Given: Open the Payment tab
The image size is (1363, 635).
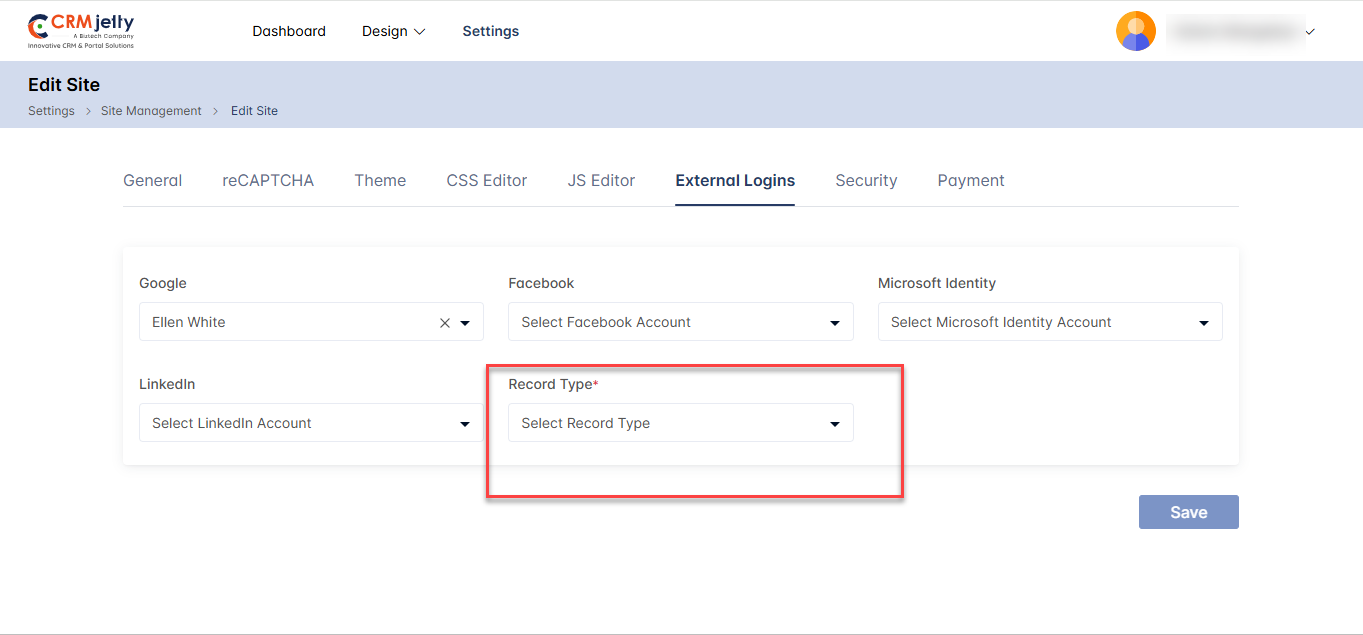Looking at the screenshot, I should pos(971,181).
